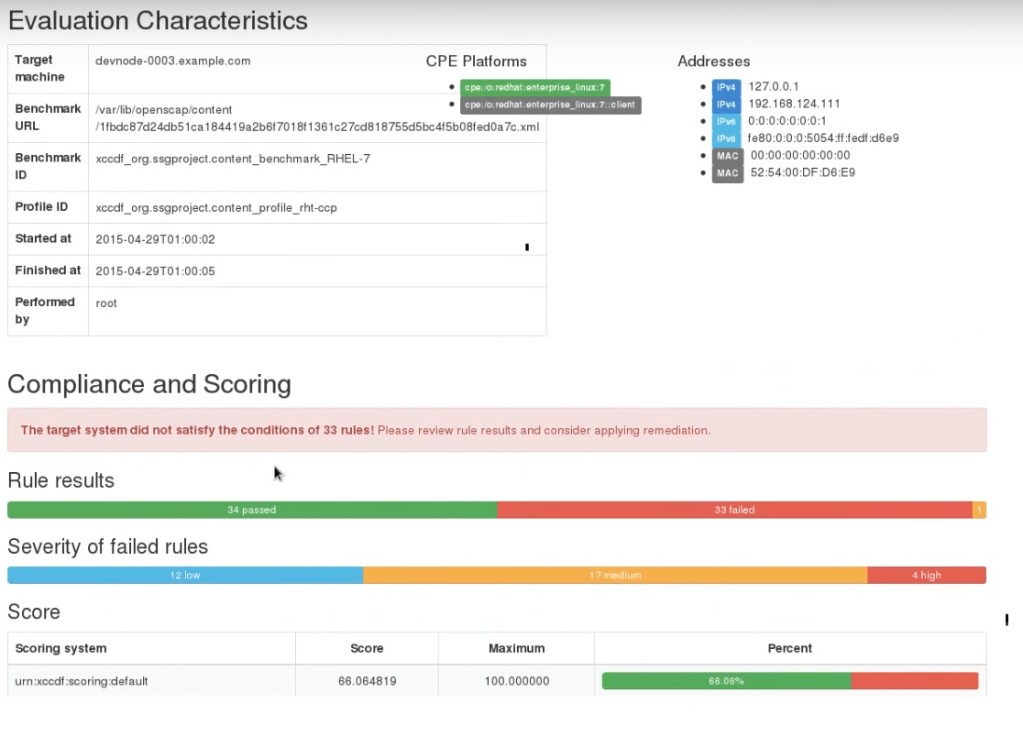Click the green 34 passed bar segment
Screen dimensions: 1023x737
click(251, 510)
